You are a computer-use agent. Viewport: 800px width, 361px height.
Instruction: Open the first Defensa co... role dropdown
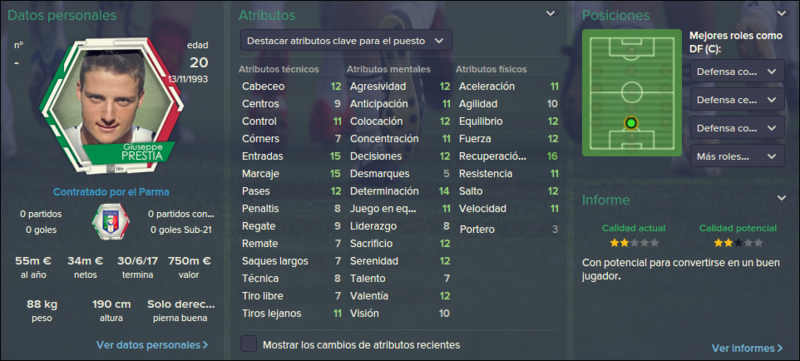coord(737,71)
